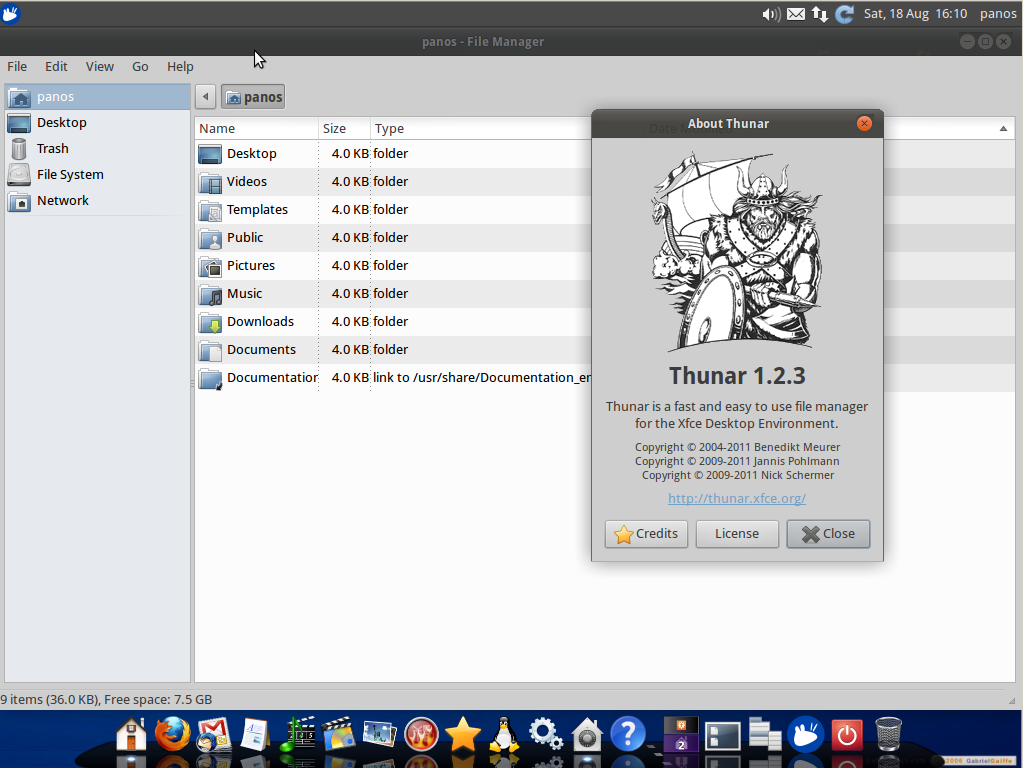The width and height of the screenshot is (1023, 768).
Task: Click the clock showing Sat, 18 Aug 16:10
Action: [x=915, y=14]
